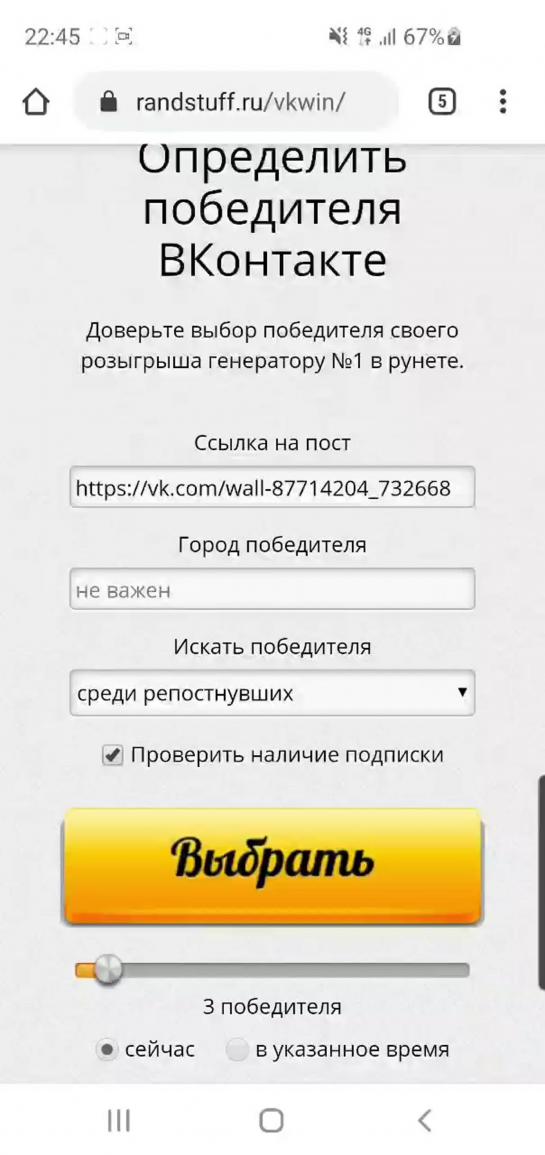Click the Ссылка на пост URL field
The width and height of the screenshot is (545, 1155).
coord(272,487)
